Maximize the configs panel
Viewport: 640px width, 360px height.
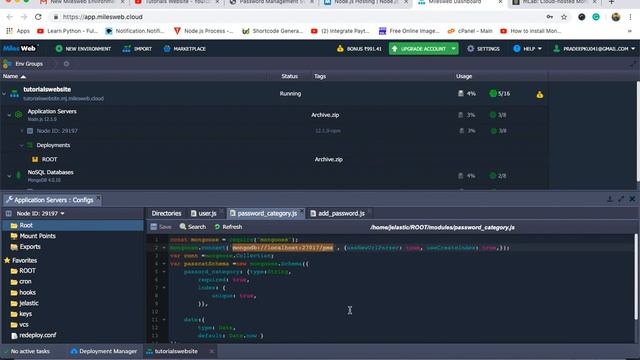click(x=621, y=199)
